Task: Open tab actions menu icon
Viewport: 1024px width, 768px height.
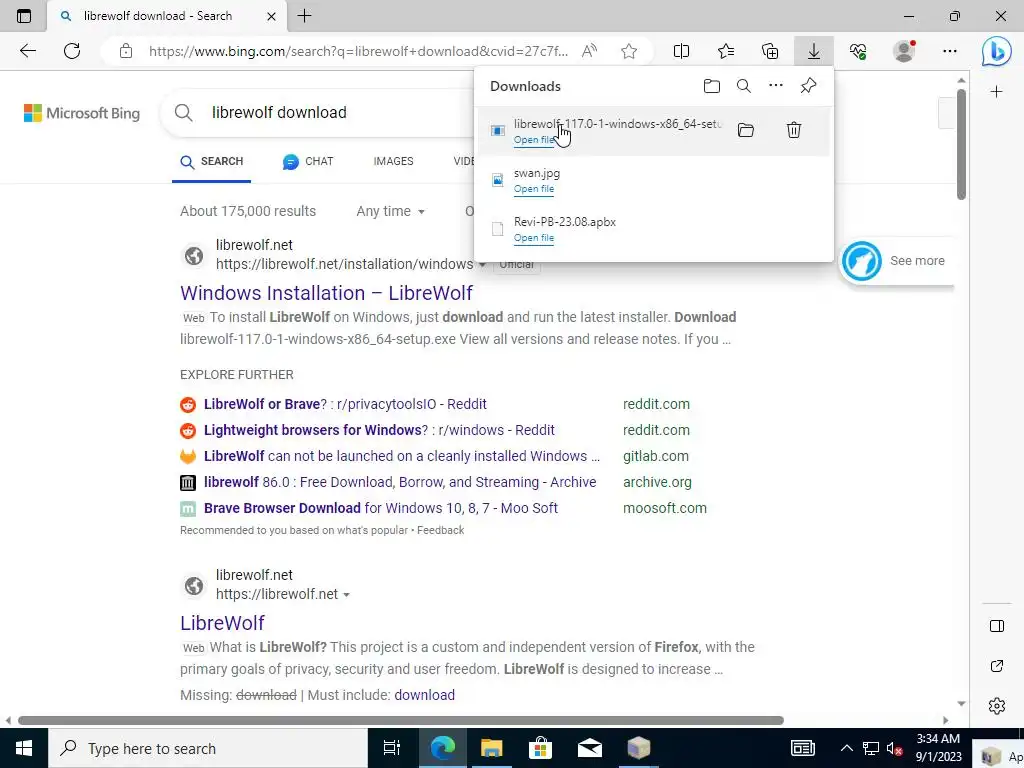Action: [24, 16]
